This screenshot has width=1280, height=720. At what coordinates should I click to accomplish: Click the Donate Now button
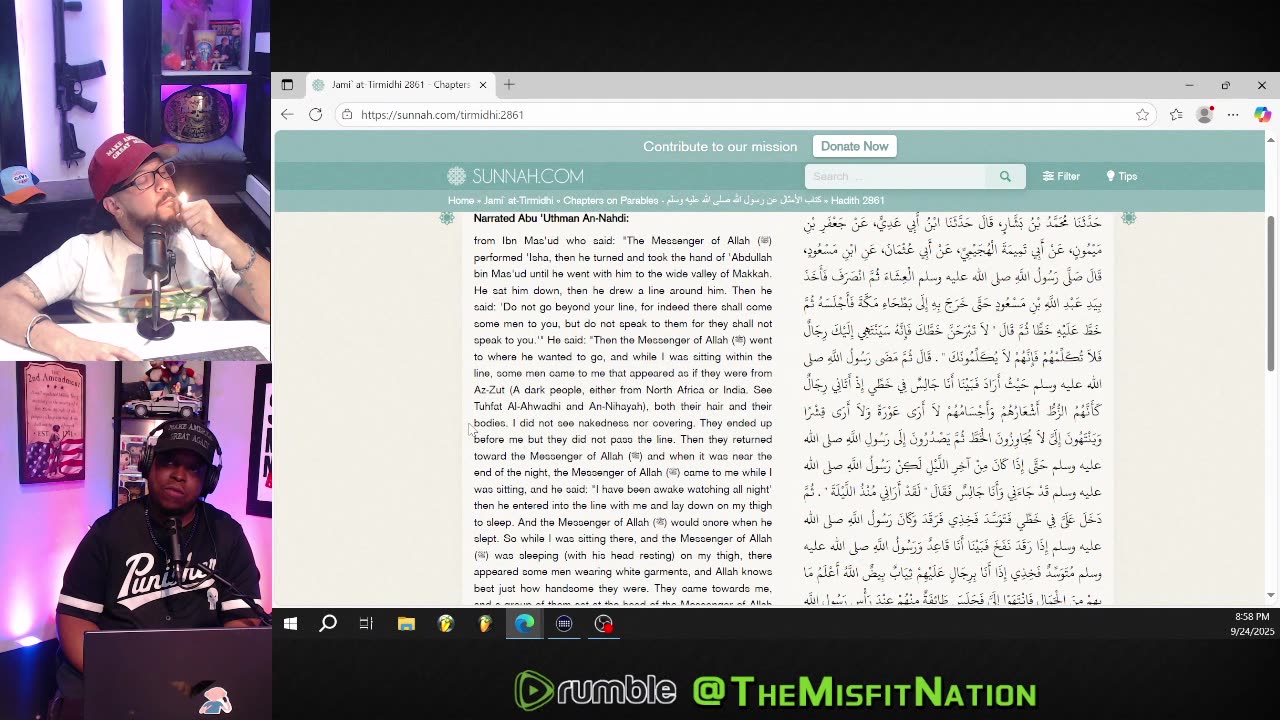[x=854, y=146]
